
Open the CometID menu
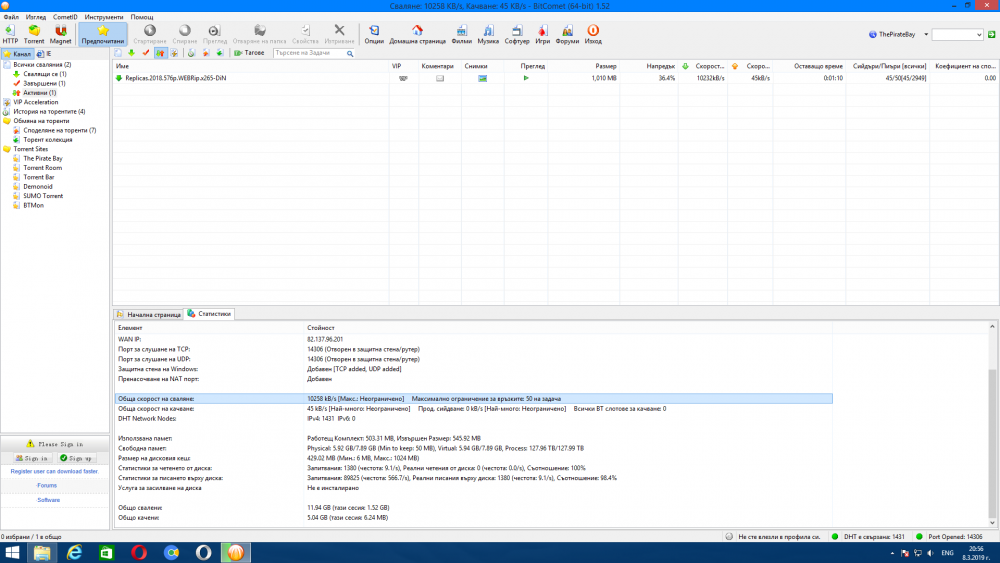click(x=65, y=17)
